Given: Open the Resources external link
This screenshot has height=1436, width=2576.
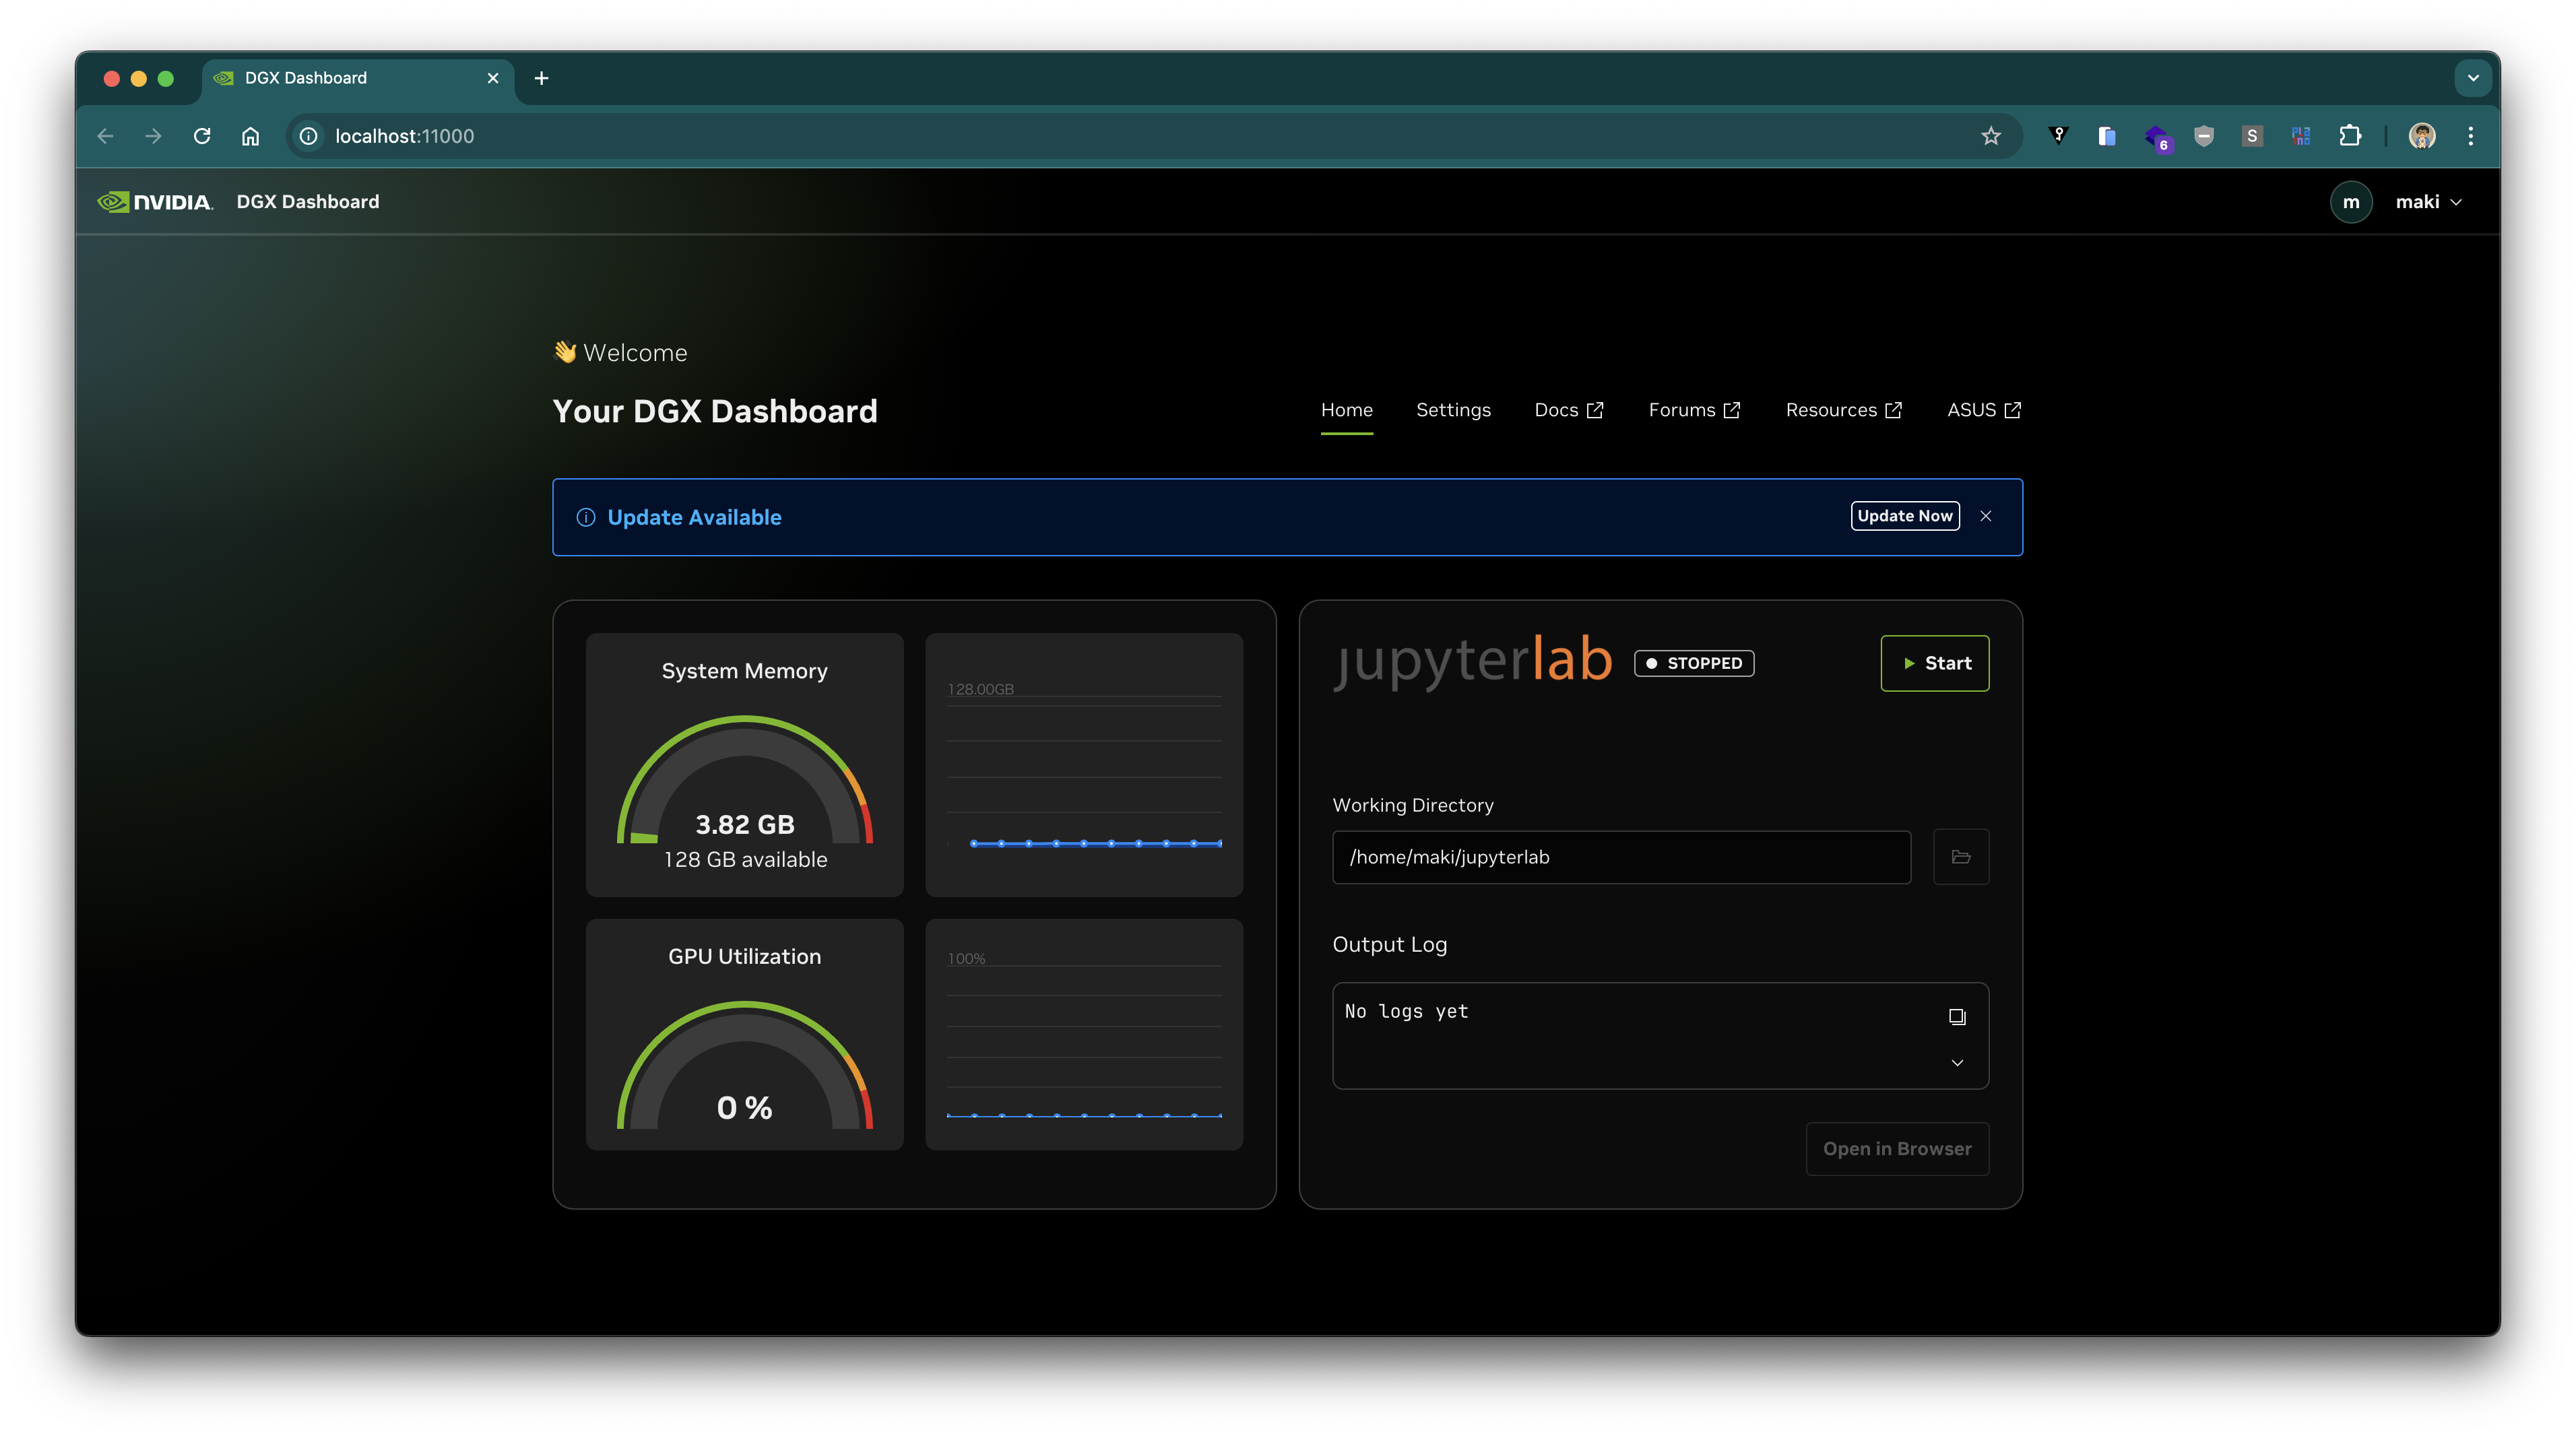Looking at the screenshot, I should [1844, 410].
